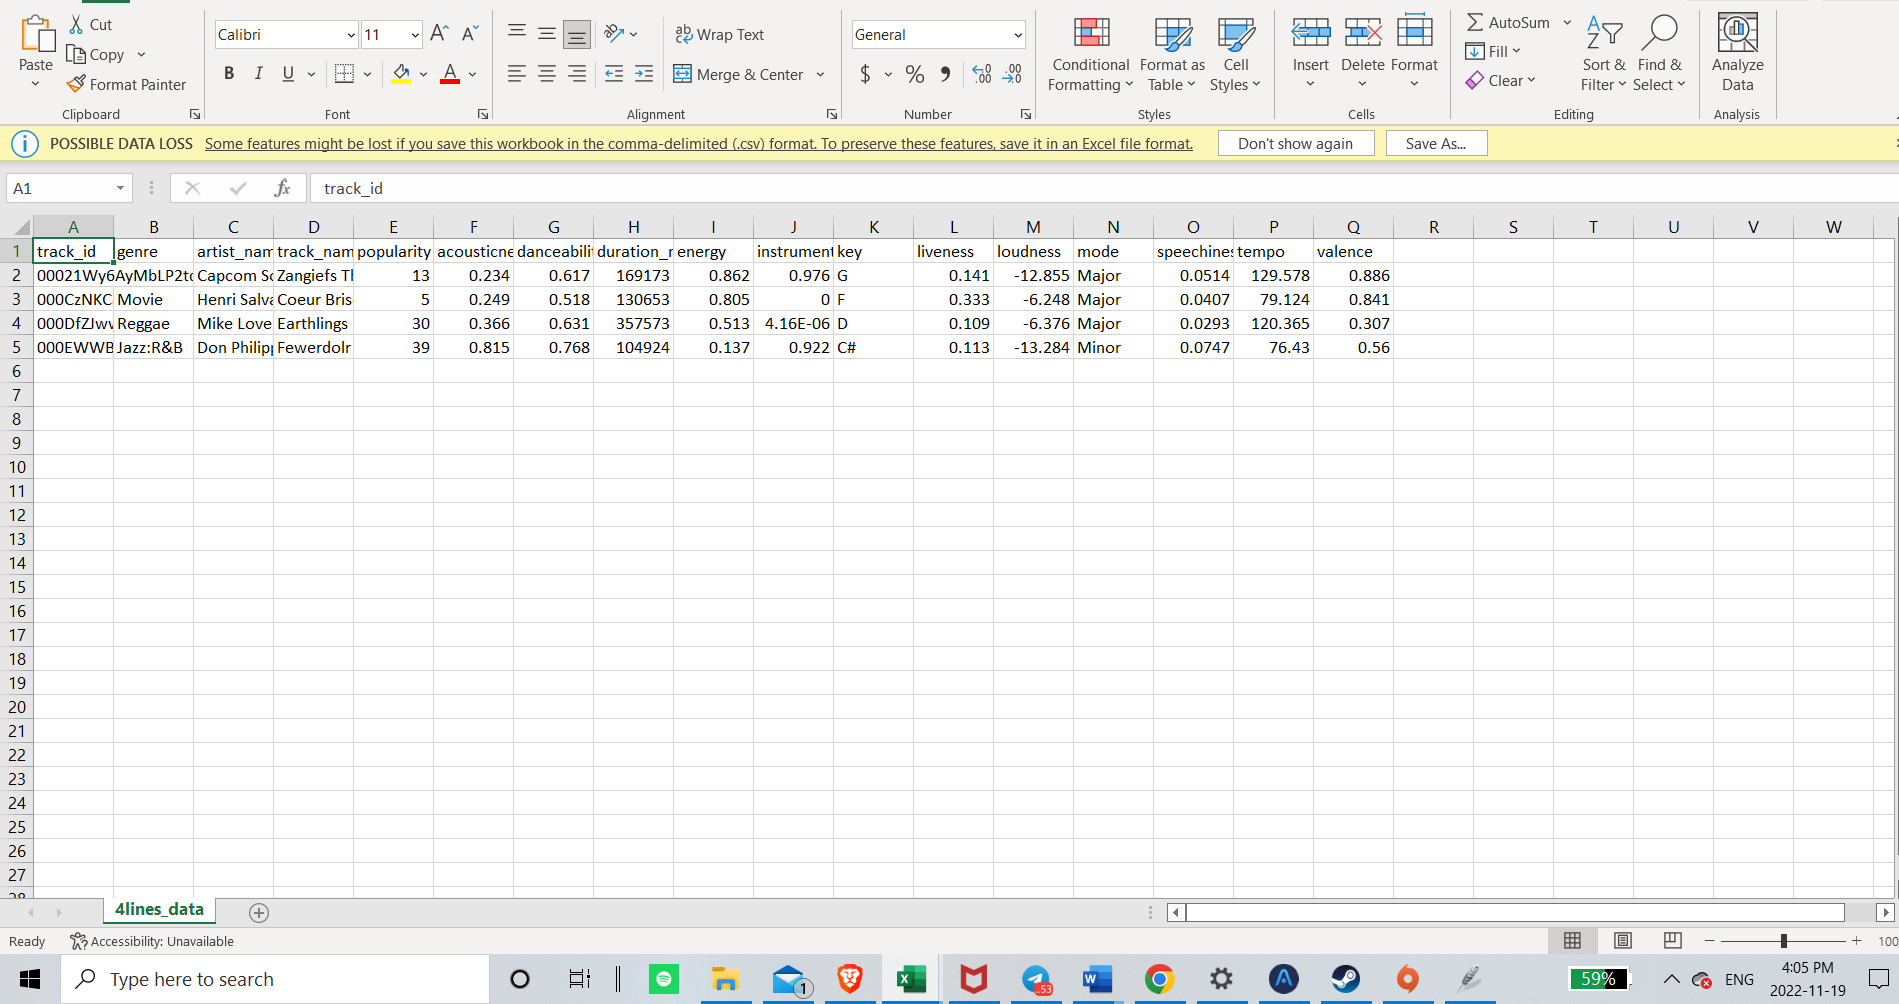Click the Comma Style icon
The height and width of the screenshot is (1004, 1899).
click(x=945, y=74)
